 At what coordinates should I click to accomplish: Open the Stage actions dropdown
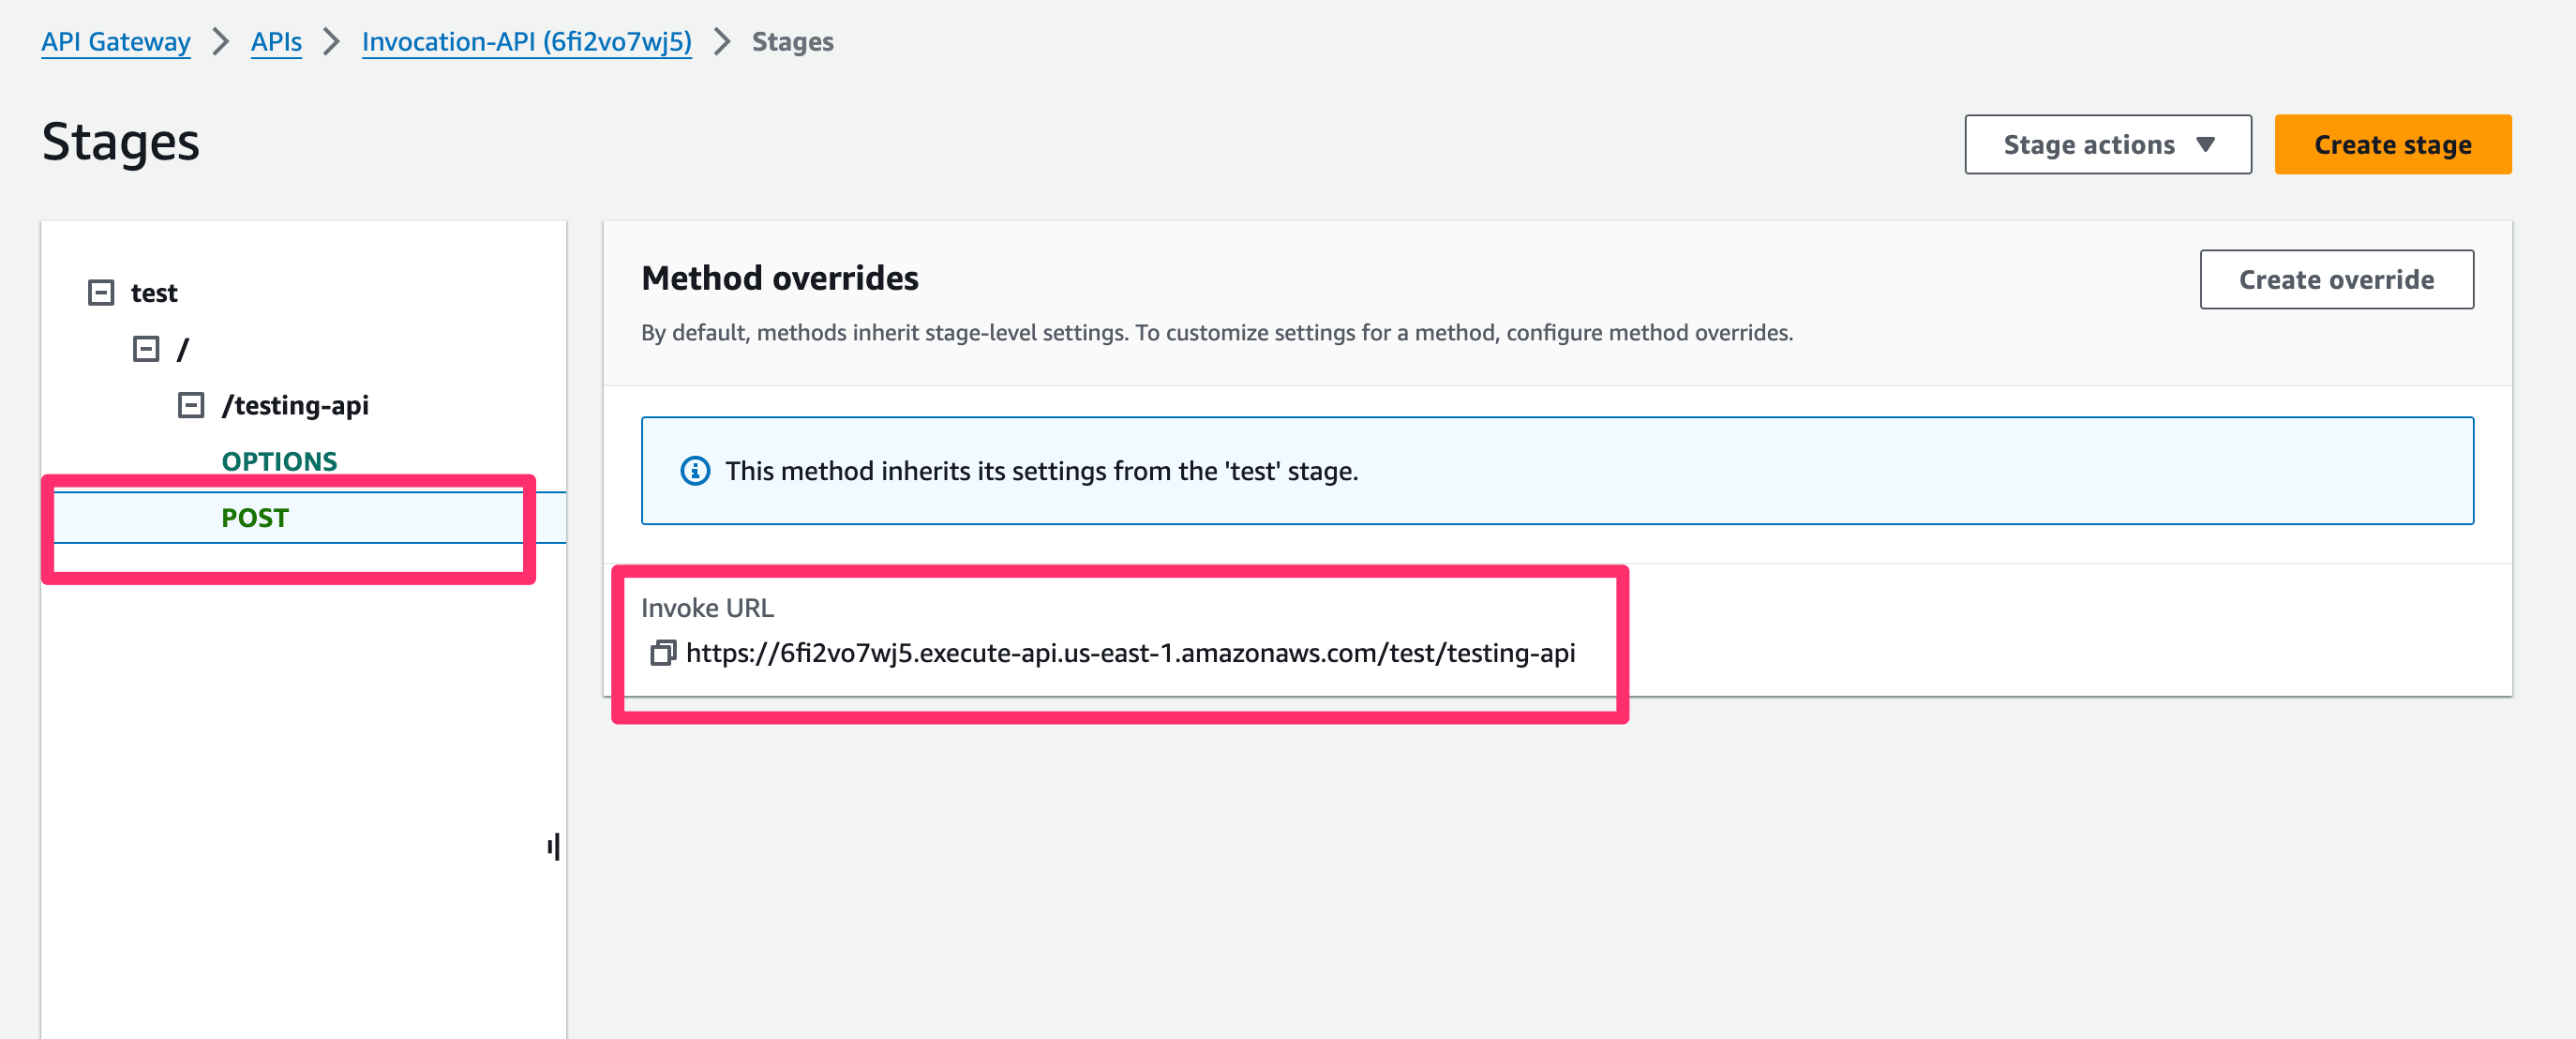point(2107,144)
